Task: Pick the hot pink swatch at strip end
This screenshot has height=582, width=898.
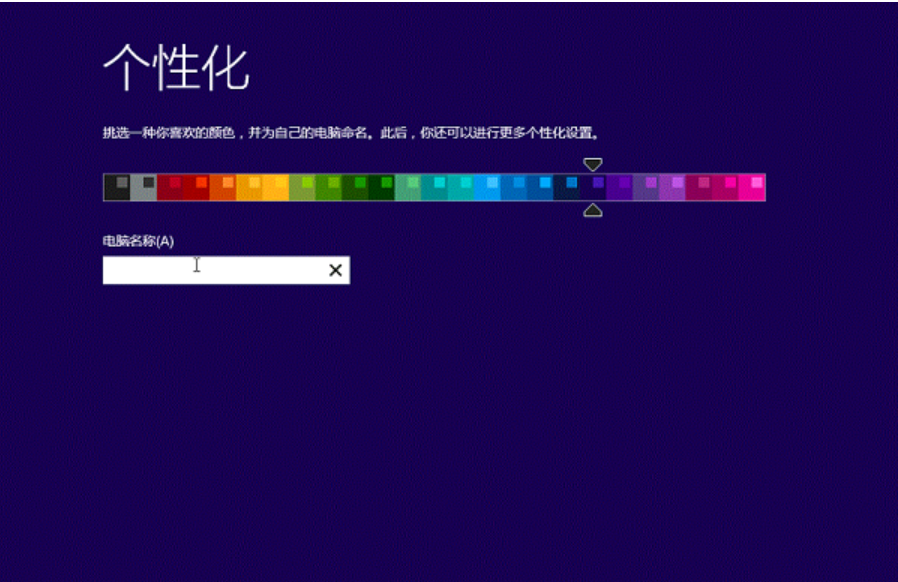Action: tap(751, 187)
